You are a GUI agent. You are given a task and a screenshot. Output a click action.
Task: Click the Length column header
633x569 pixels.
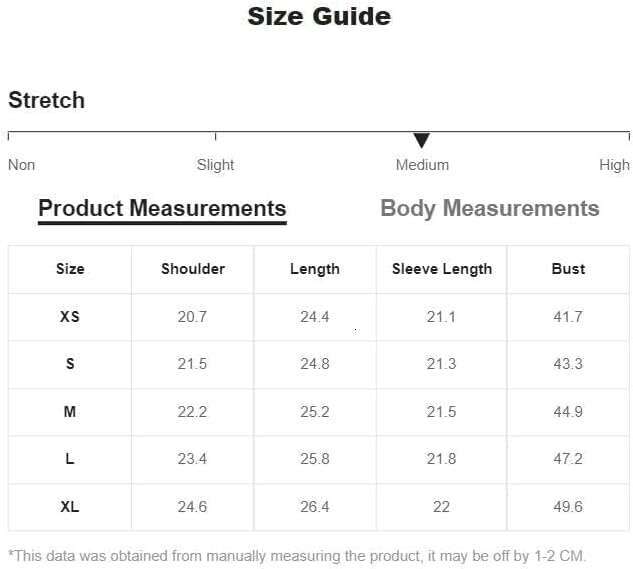pos(315,269)
